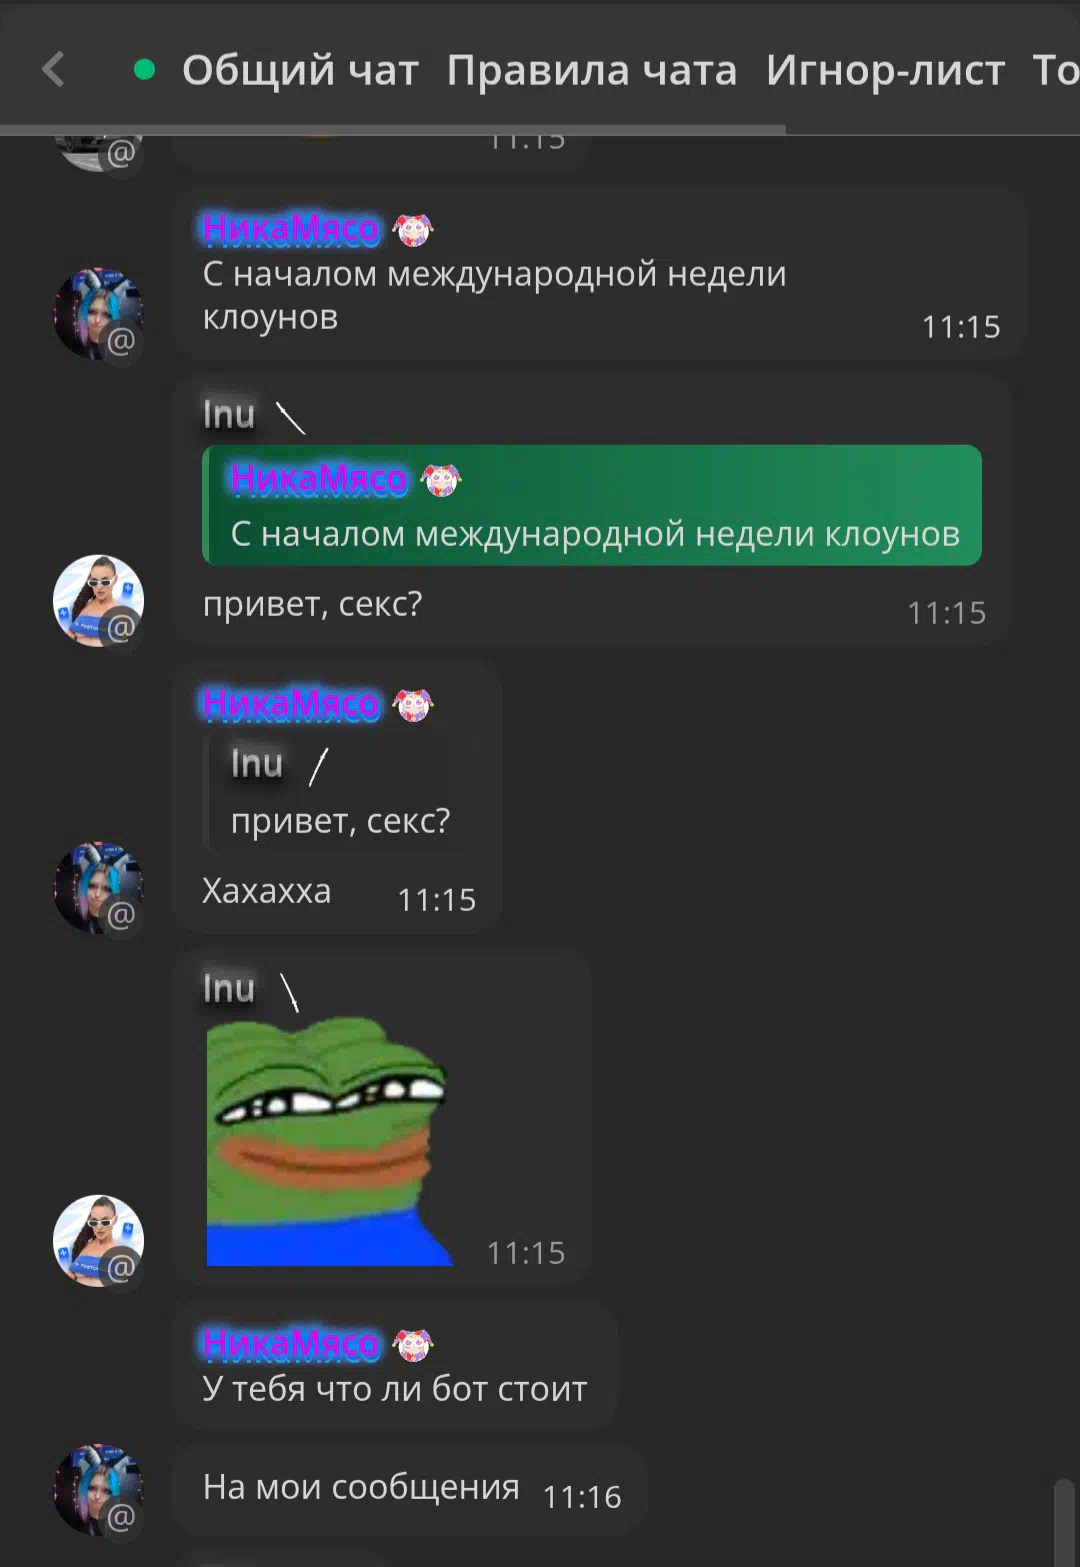Tap the @ badge on the avatar beside 'На мои сообщения'
Image resolution: width=1080 pixels, height=1567 pixels.
(x=121, y=1517)
